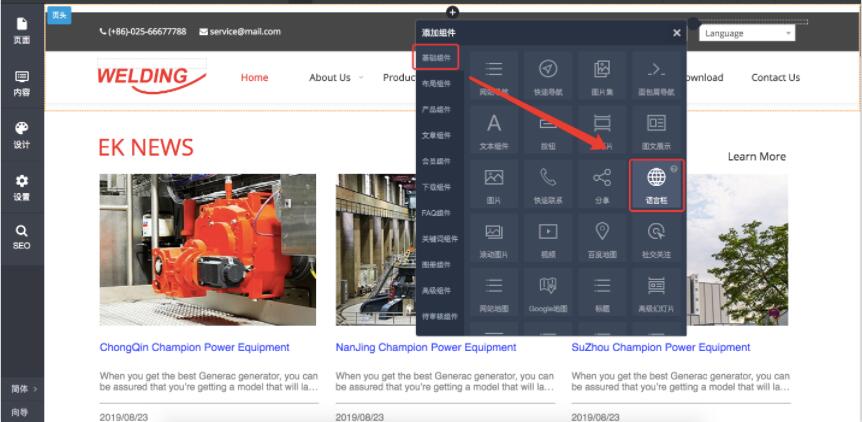The image size is (862, 422).
Task: Open the Language dropdown in header
Action: point(747,33)
